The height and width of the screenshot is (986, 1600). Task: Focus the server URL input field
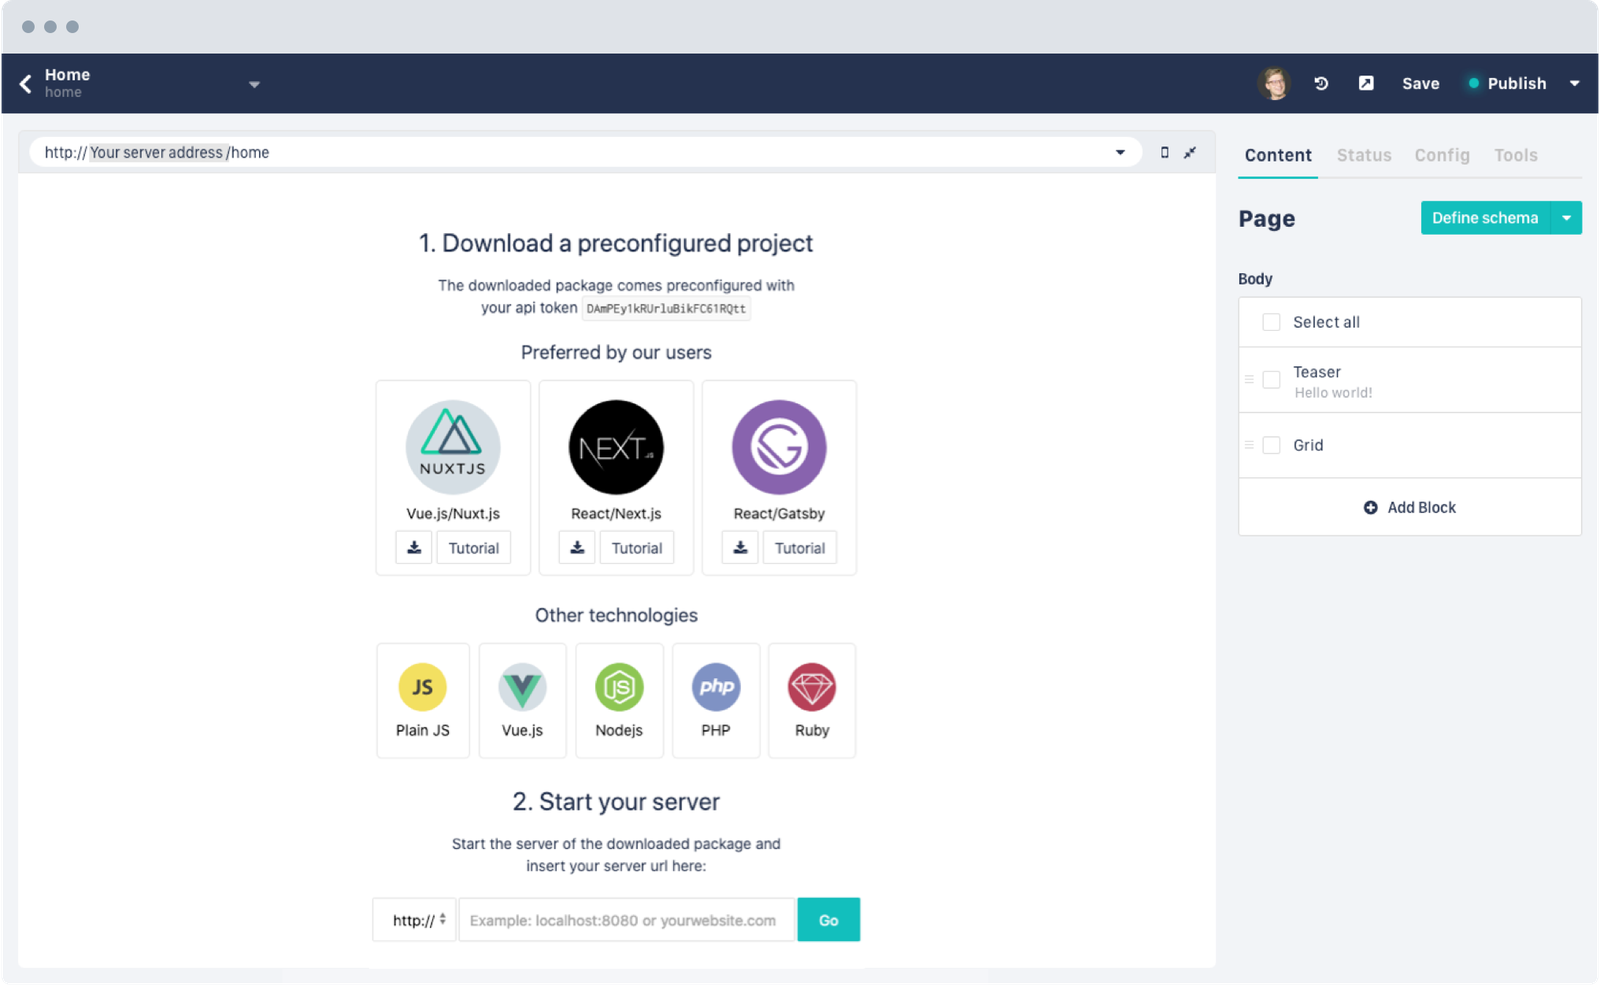click(x=627, y=920)
